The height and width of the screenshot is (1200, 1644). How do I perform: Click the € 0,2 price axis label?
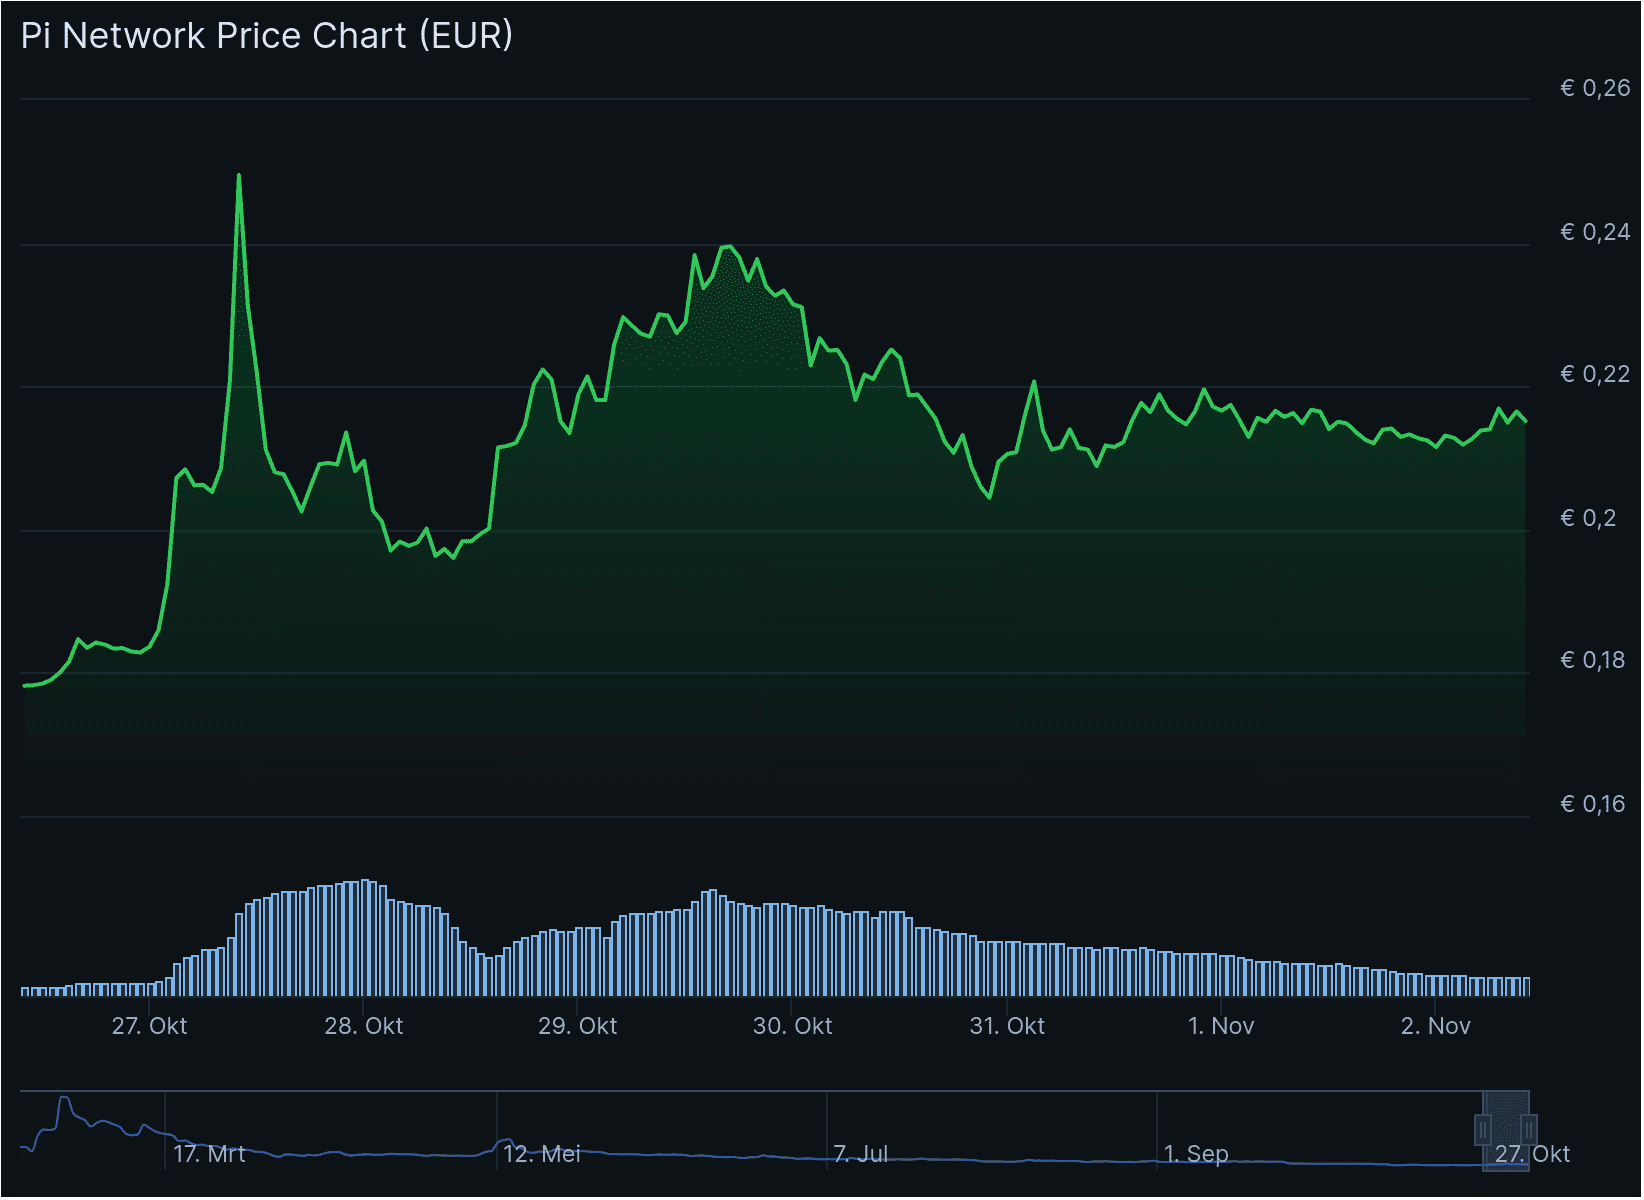tap(1588, 518)
